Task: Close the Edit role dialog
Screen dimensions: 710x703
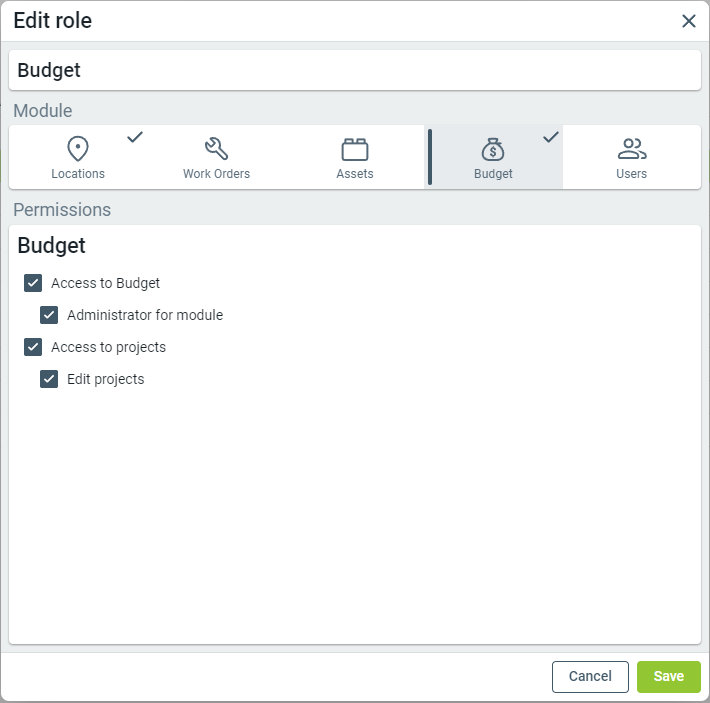Action: click(689, 21)
